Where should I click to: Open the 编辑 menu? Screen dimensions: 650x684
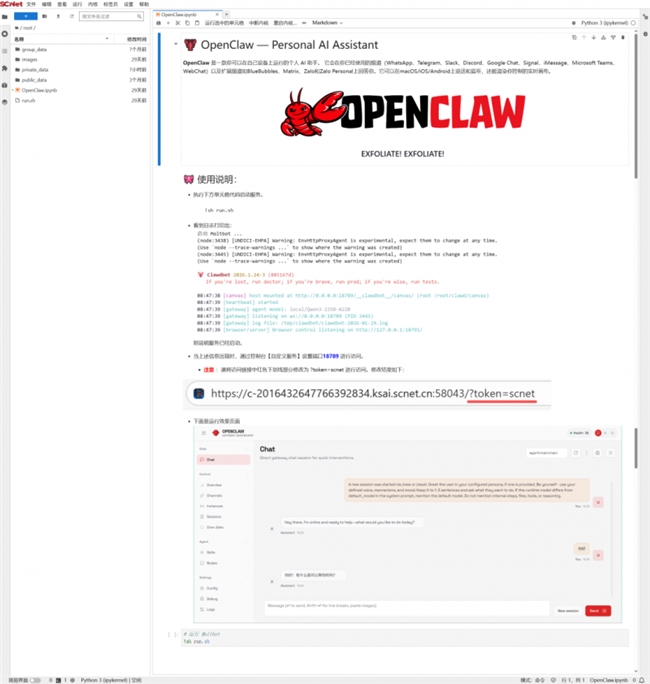click(x=47, y=4)
